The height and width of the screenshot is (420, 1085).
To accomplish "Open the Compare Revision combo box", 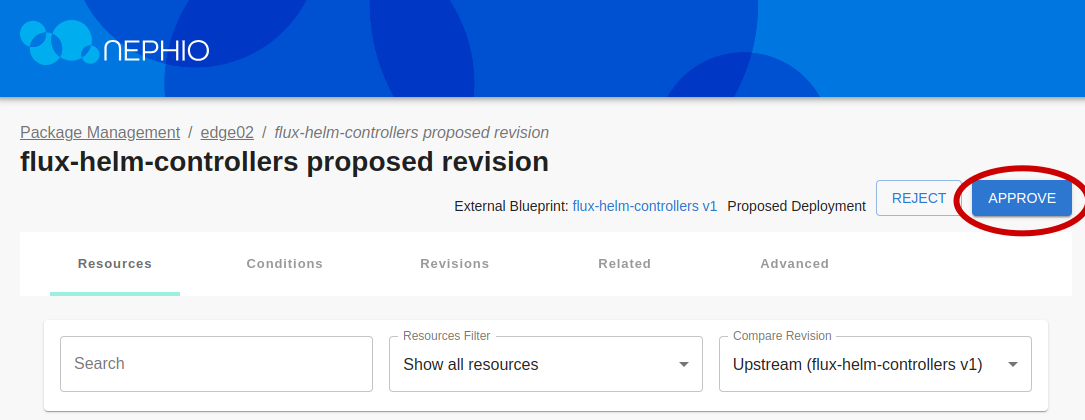I will point(860,364).
